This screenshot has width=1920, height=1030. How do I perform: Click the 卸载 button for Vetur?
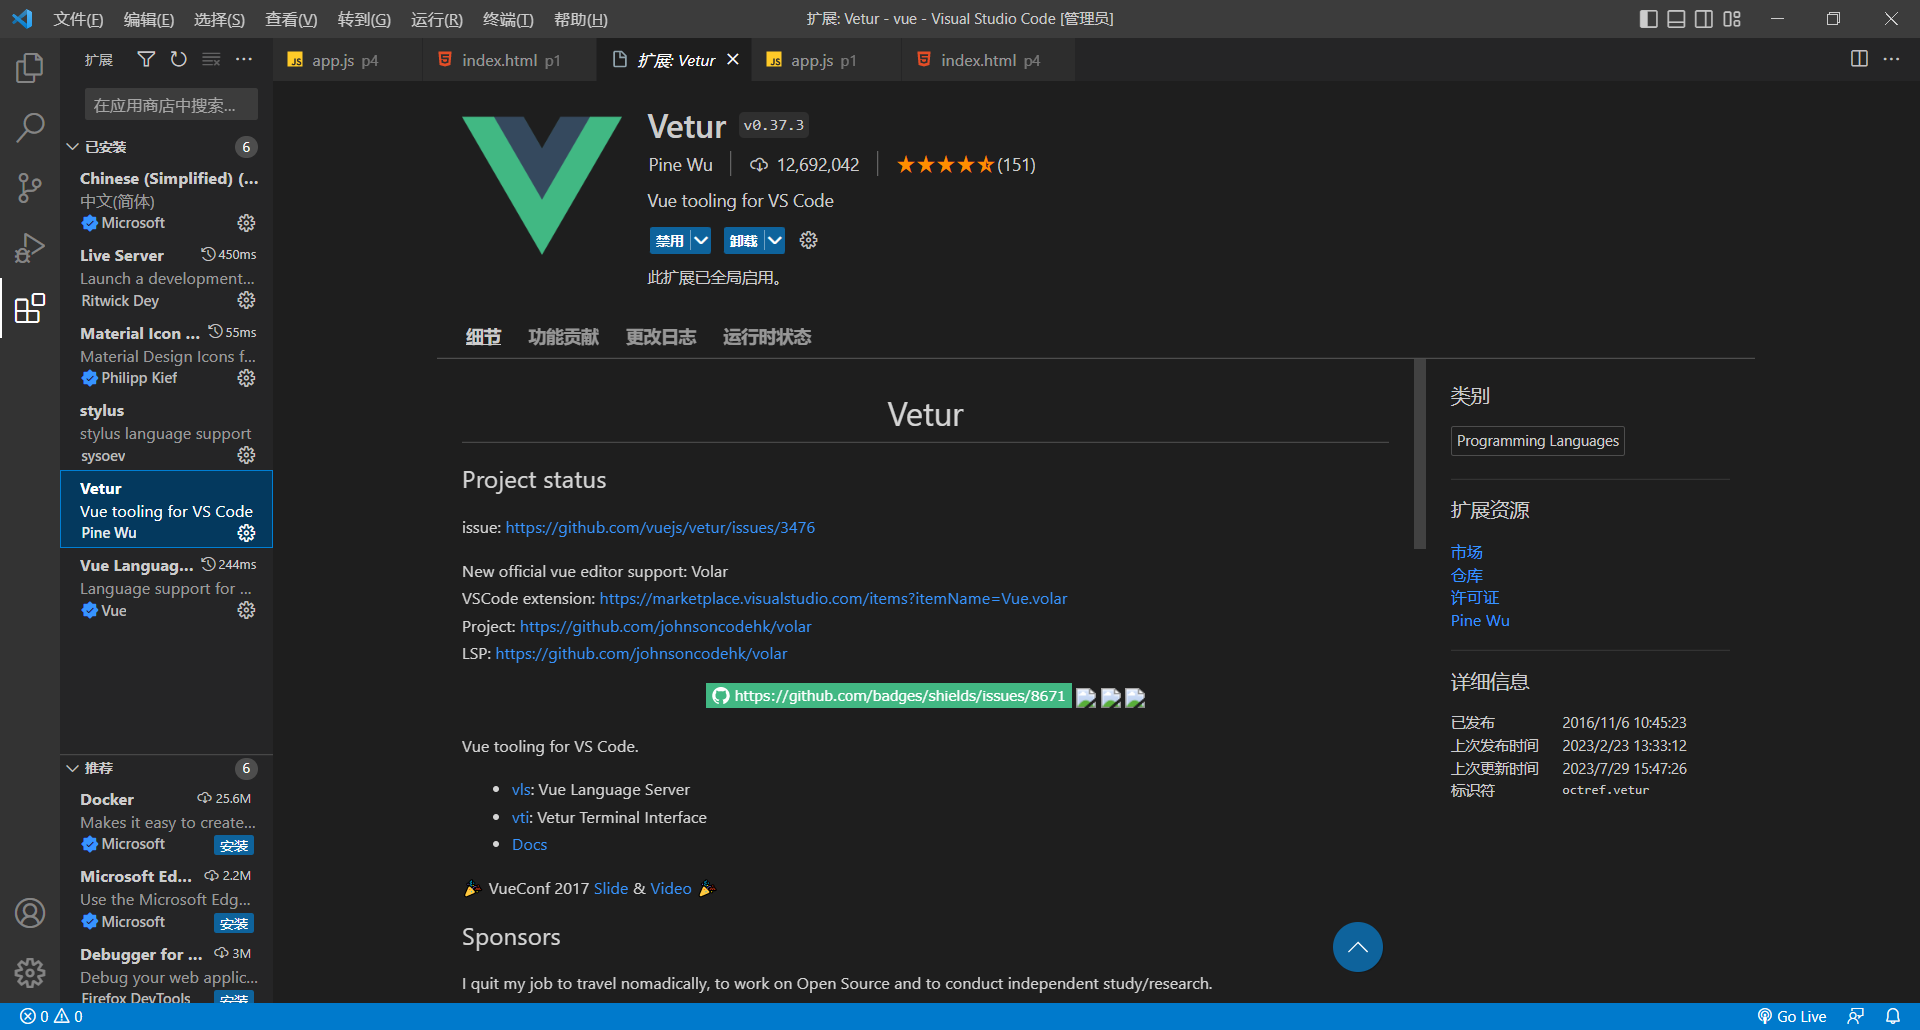(x=744, y=240)
